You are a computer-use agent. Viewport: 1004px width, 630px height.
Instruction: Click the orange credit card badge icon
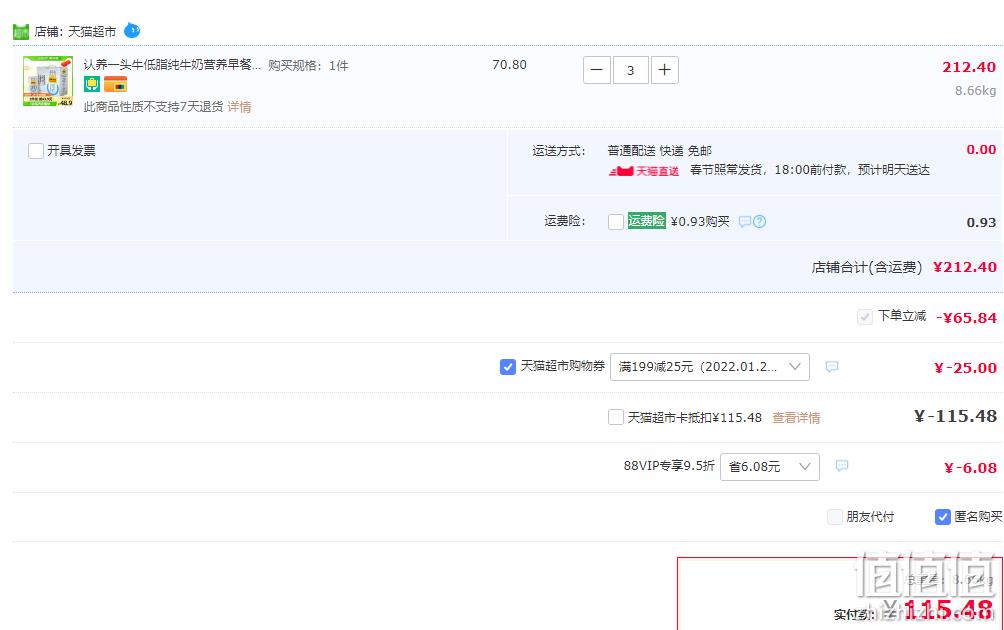[115, 84]
